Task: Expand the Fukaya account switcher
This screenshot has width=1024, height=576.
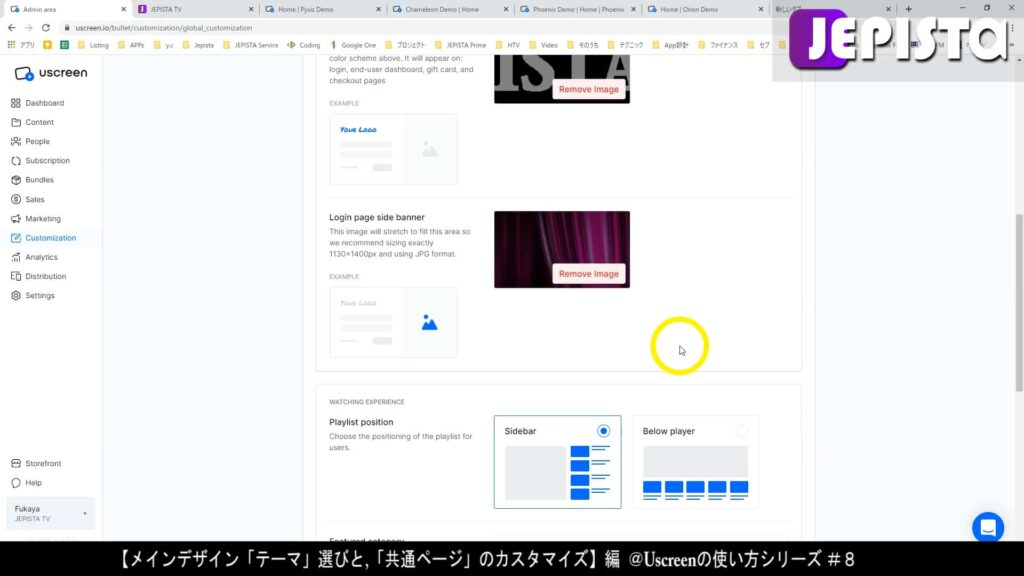Action: (x=50, y=513)
